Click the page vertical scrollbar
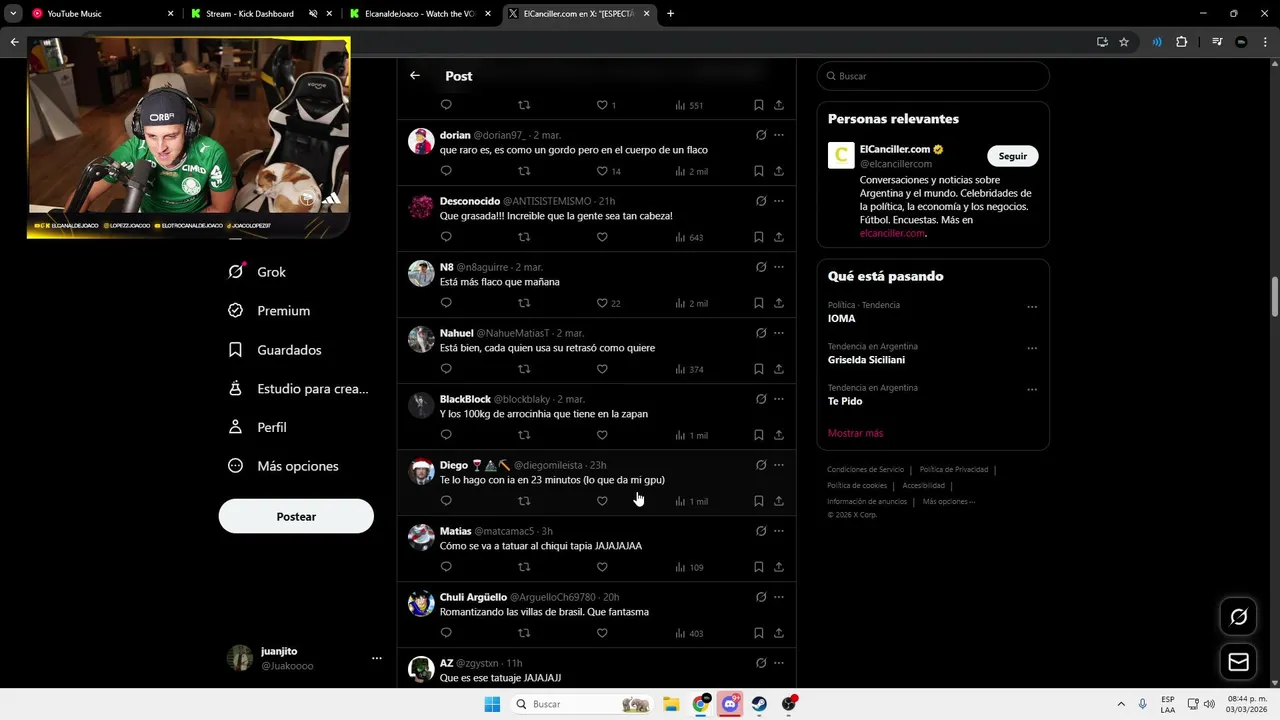The image size is (1280, 720). pyautogui.click(x=1275, y=296)
